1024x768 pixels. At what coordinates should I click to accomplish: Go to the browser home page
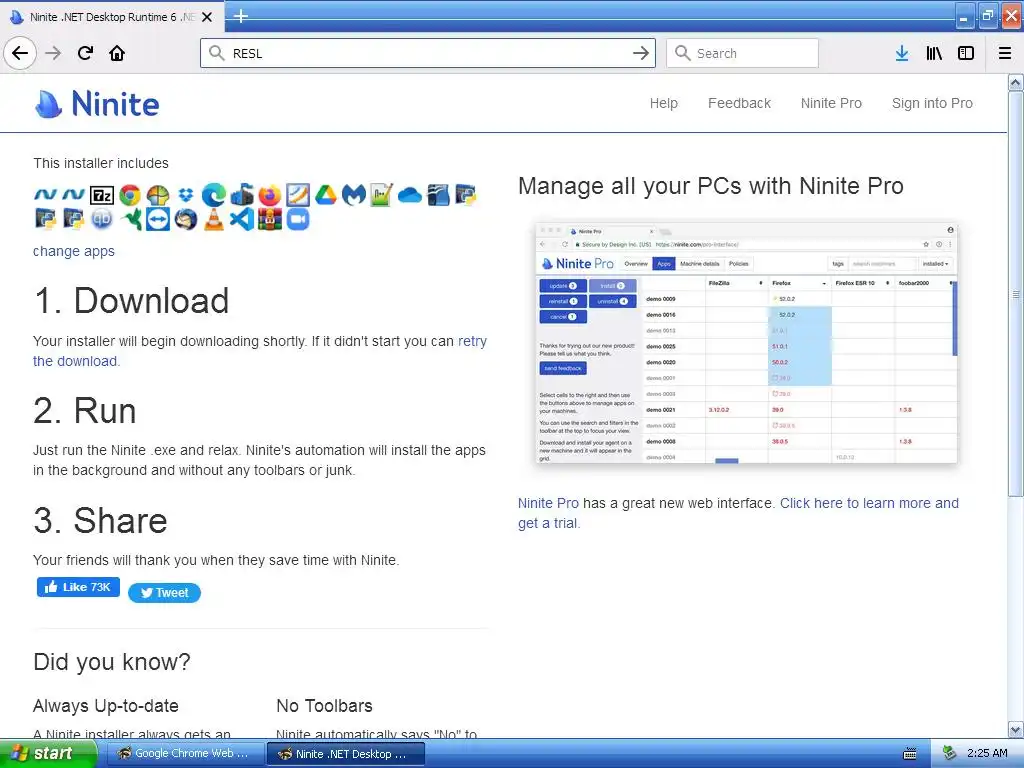(x=117, y=53)
